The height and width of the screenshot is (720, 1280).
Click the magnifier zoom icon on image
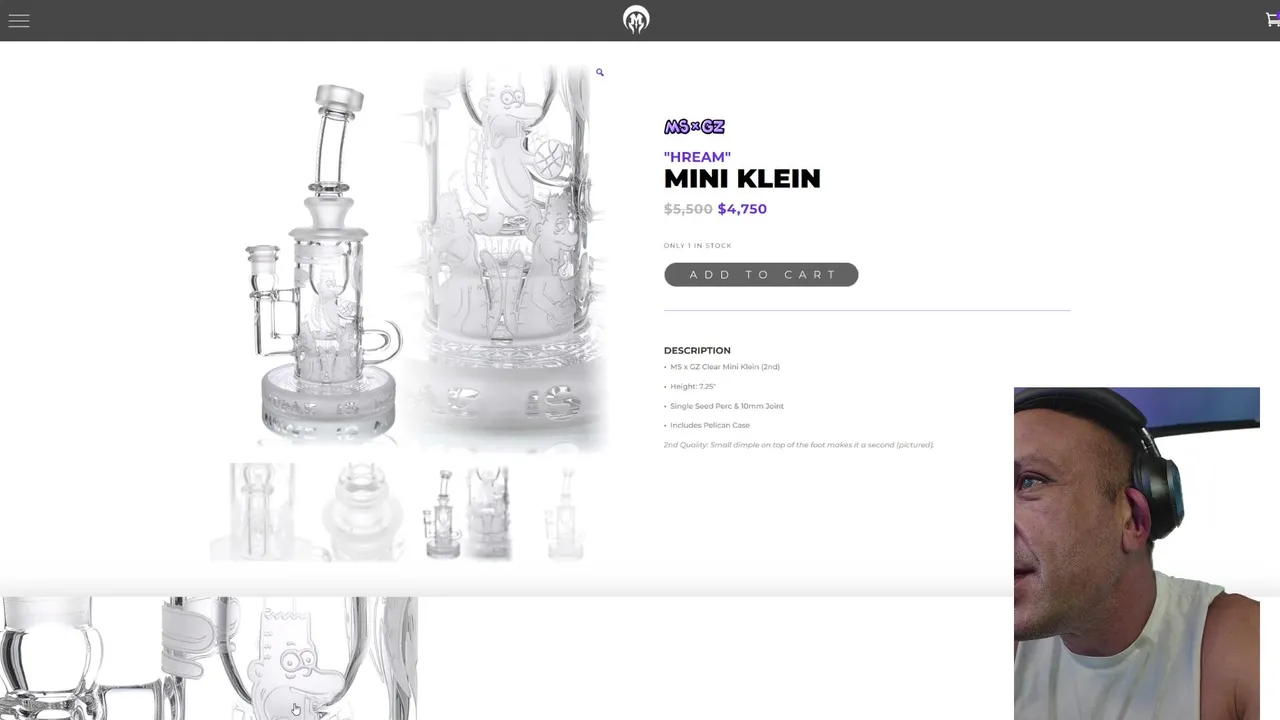pos(600,72)
